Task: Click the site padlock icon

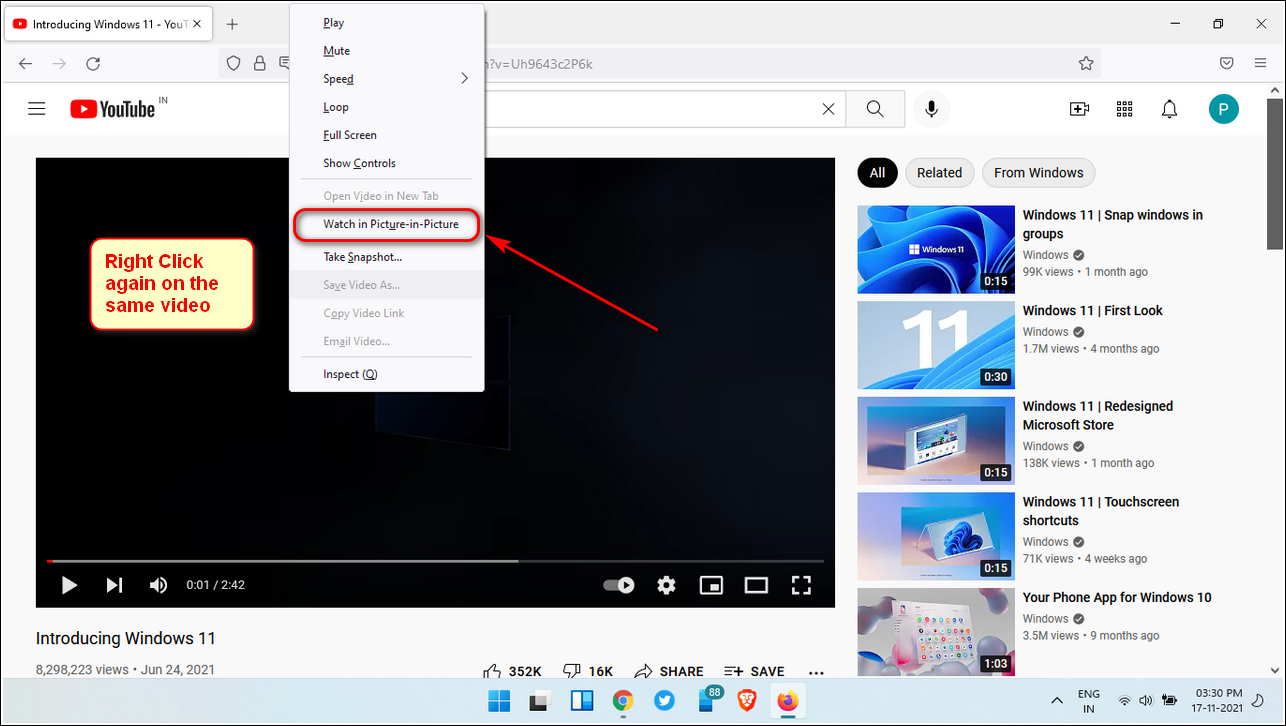Action: [260, 63]
